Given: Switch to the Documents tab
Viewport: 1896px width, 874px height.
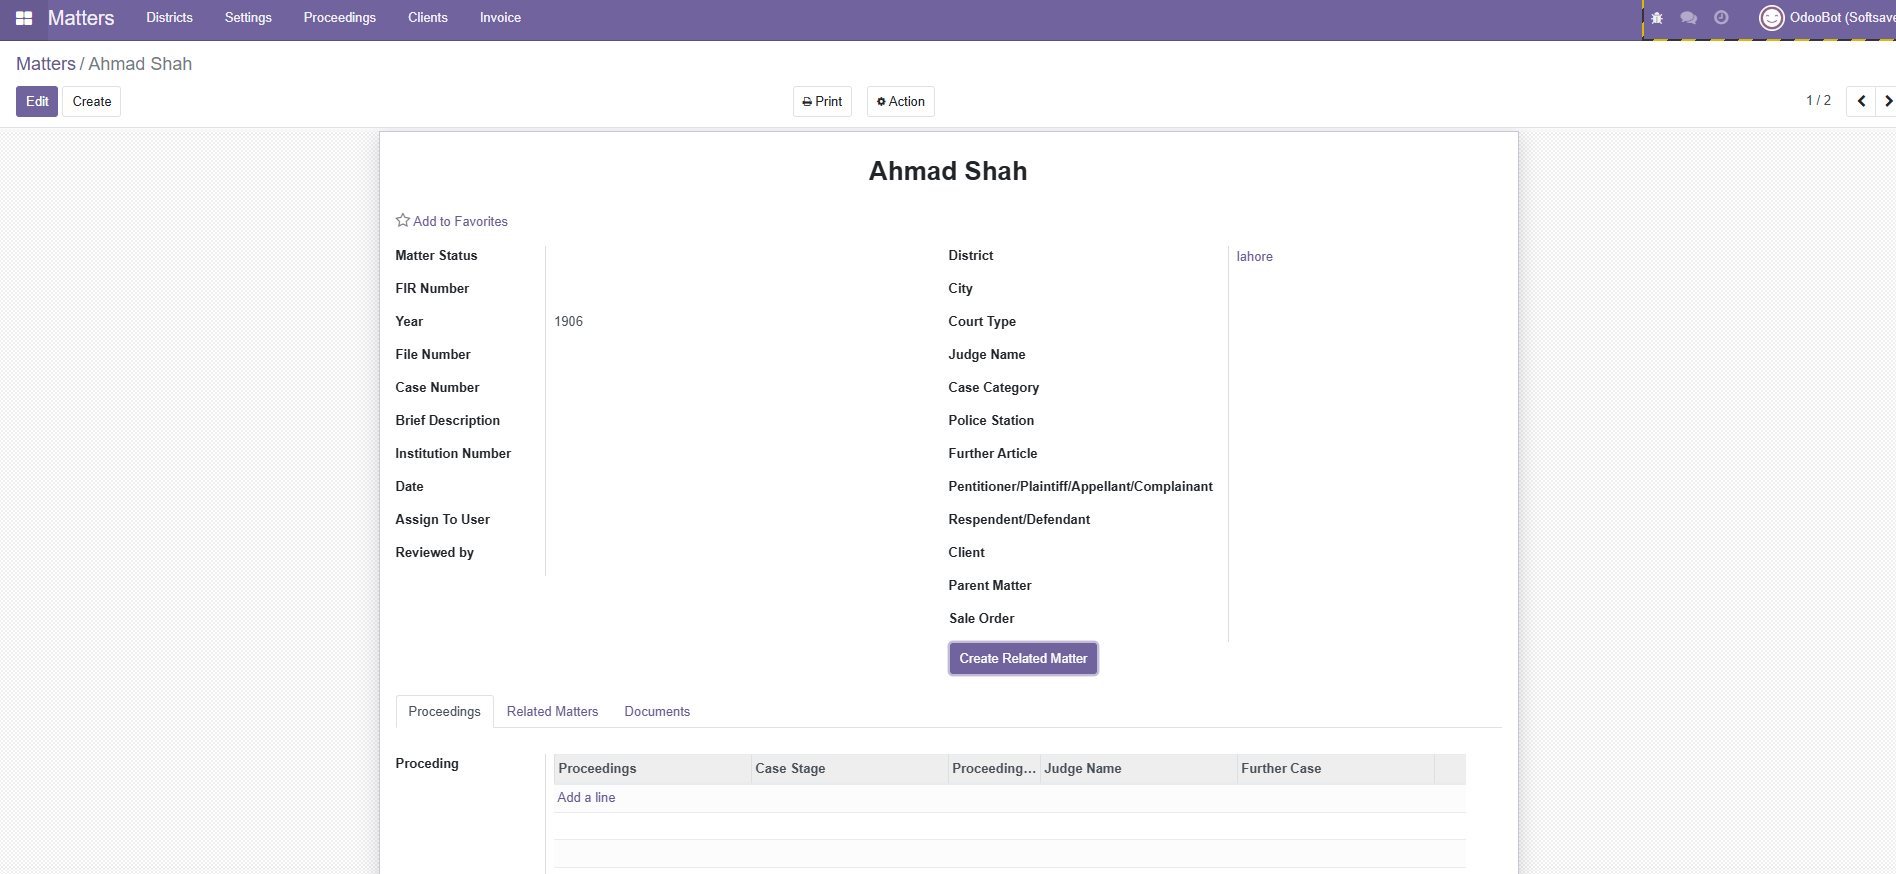Looking at the screenshot, I should 657,712.
